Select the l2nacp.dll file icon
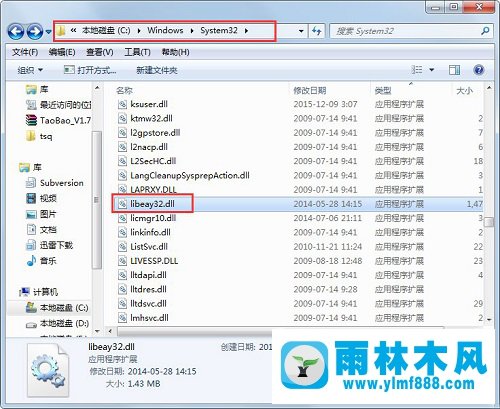The image size is (500, 409). tap(122, 147)
